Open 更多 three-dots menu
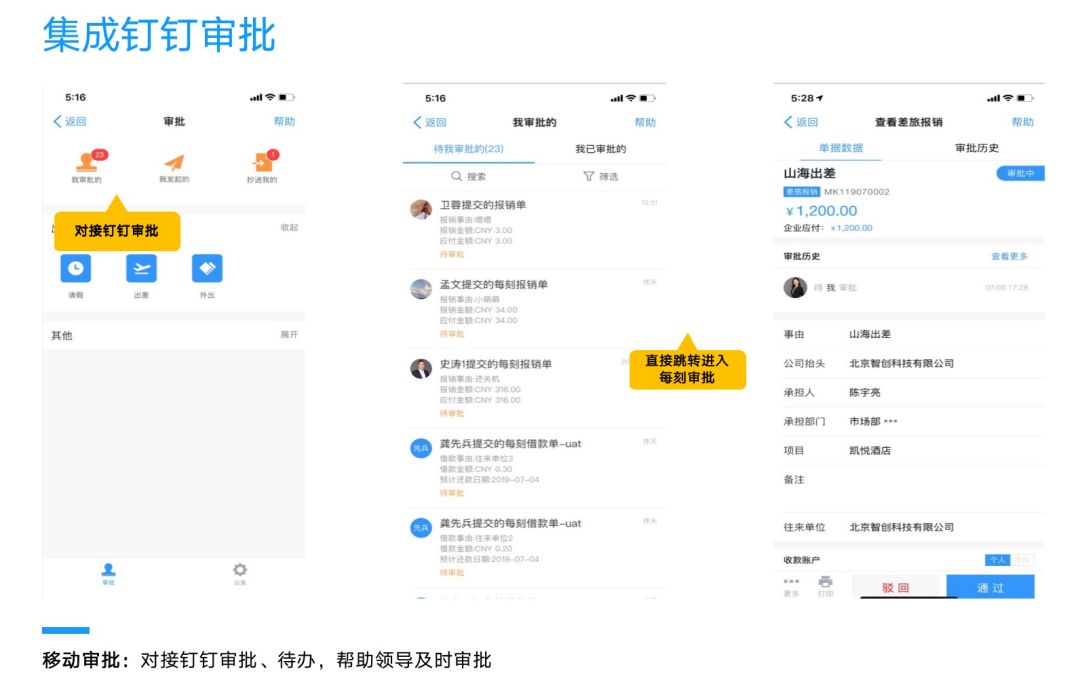This screenshot has height=699, width=1080. [x=791, y=585]
